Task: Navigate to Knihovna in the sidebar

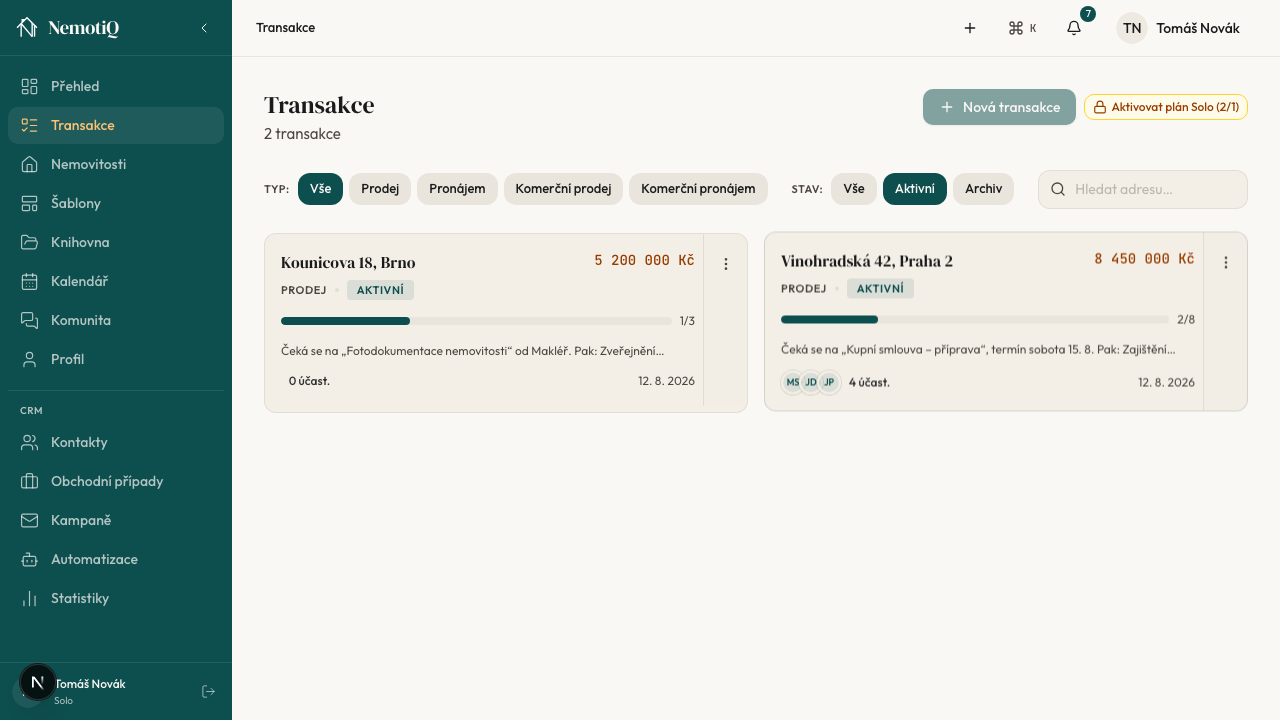Action: click(x=116, y=242)
